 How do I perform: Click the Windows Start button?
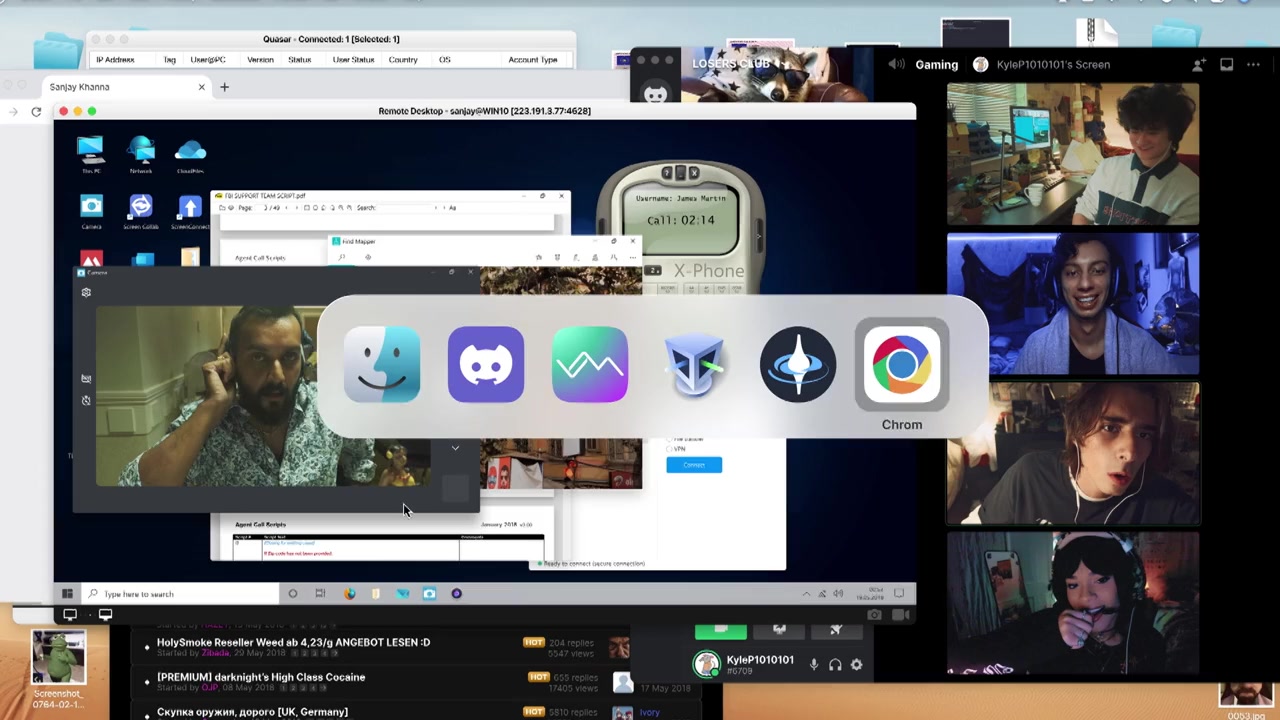67,593
